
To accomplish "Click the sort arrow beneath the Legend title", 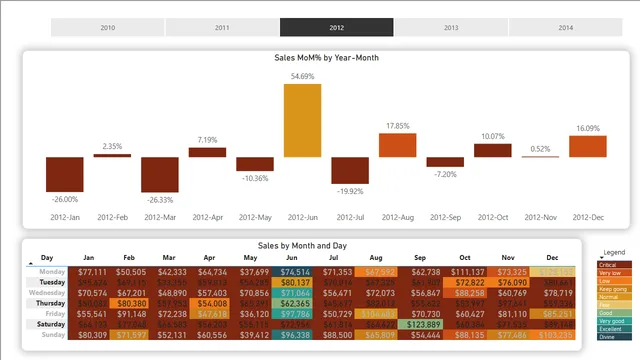I will click(x=602, y=258).
